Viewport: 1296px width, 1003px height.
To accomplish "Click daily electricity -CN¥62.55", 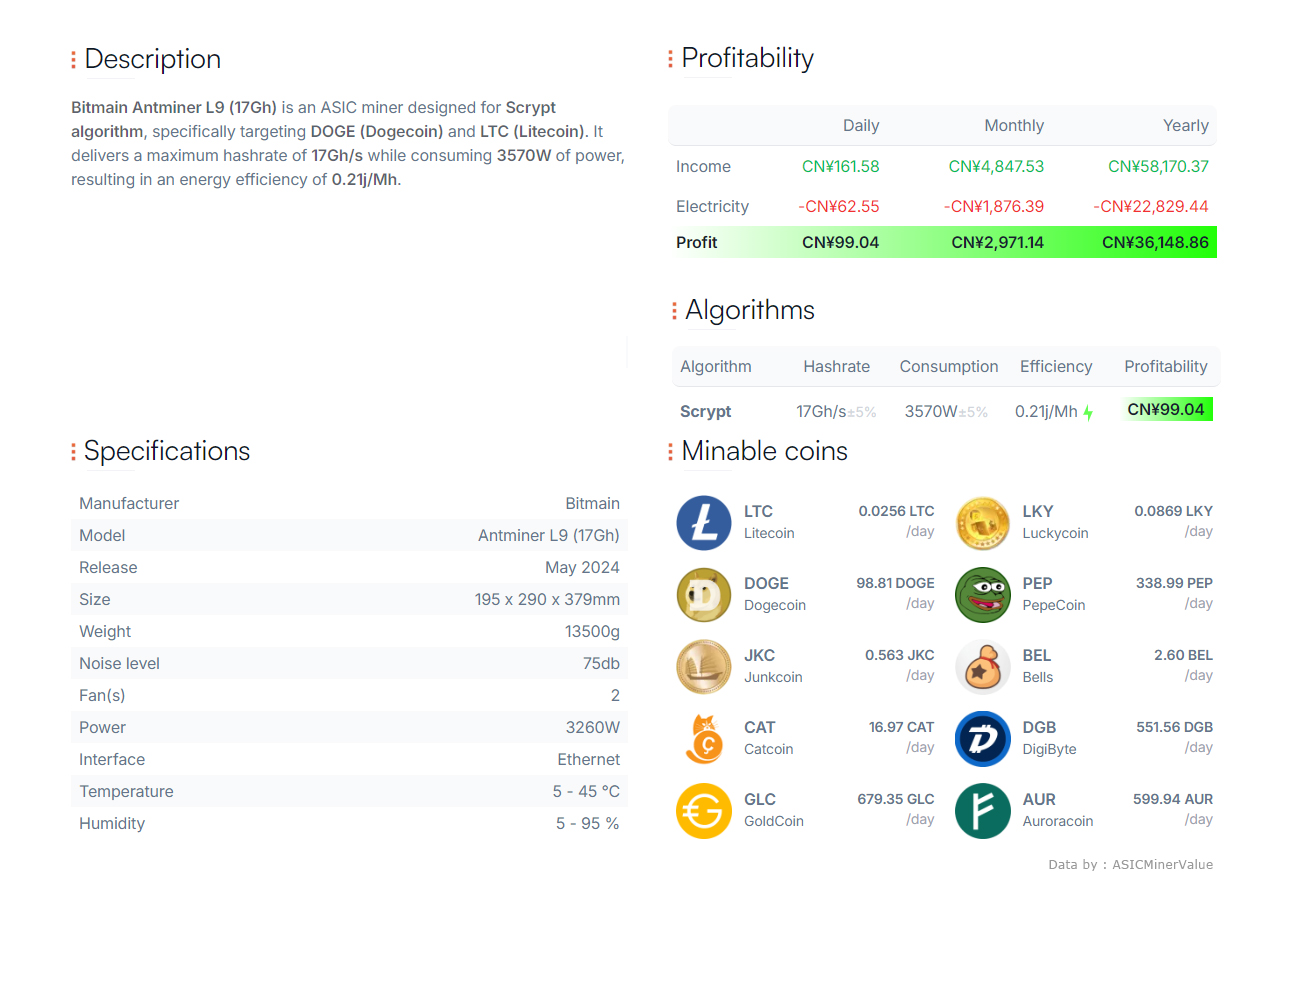I will 838,206.
